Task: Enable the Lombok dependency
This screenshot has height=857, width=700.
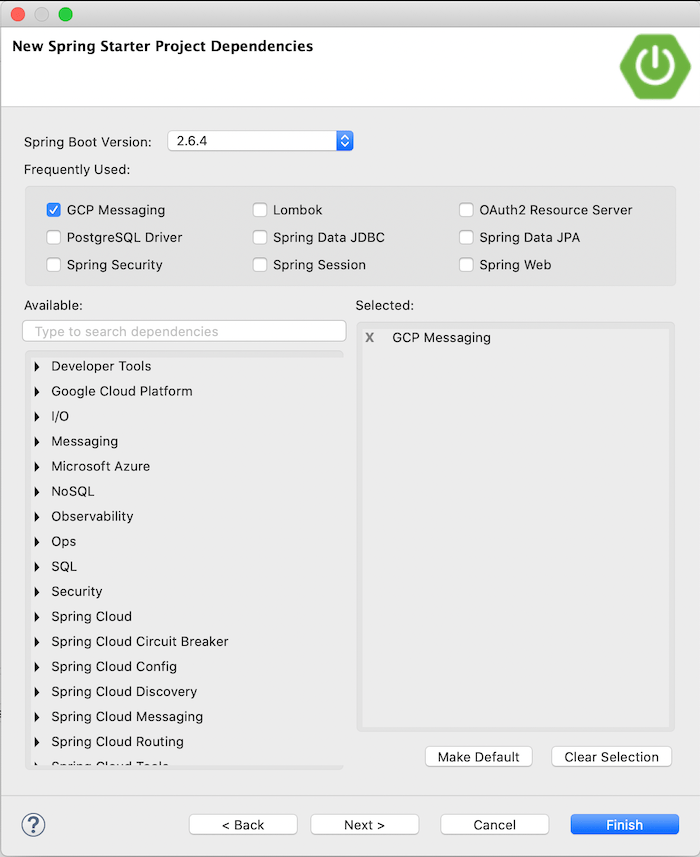Action: tap(260, 210)
